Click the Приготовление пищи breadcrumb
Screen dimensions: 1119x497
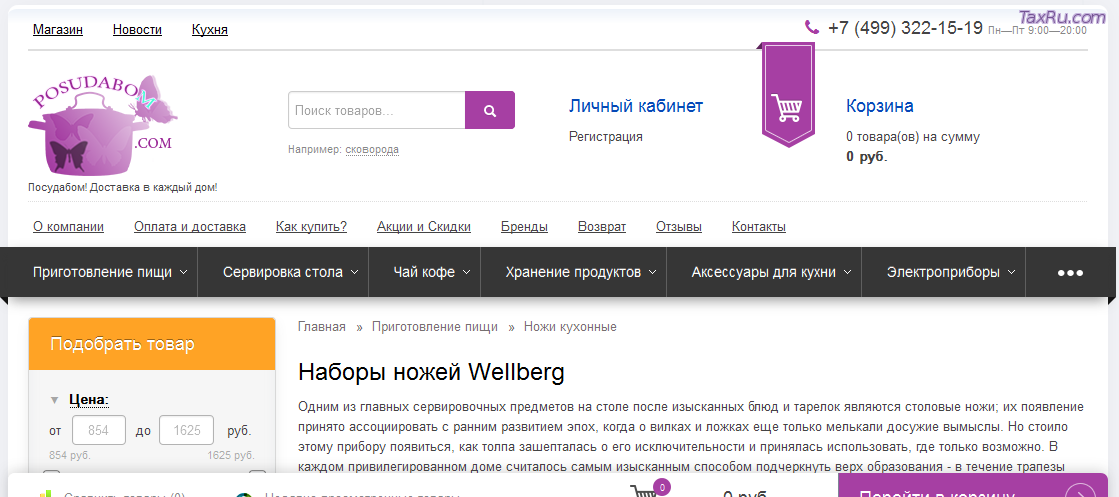pos(435,326)
